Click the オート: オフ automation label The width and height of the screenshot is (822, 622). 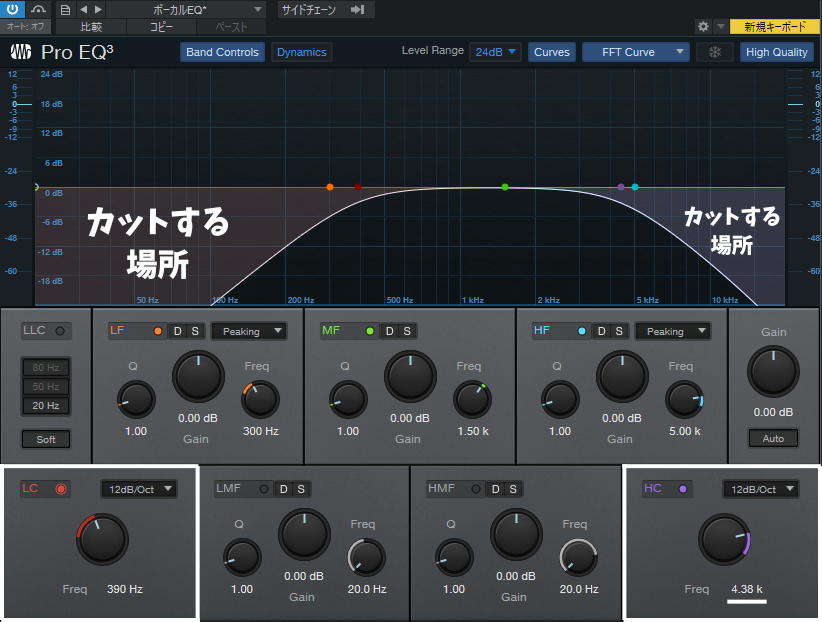point(25,26)
